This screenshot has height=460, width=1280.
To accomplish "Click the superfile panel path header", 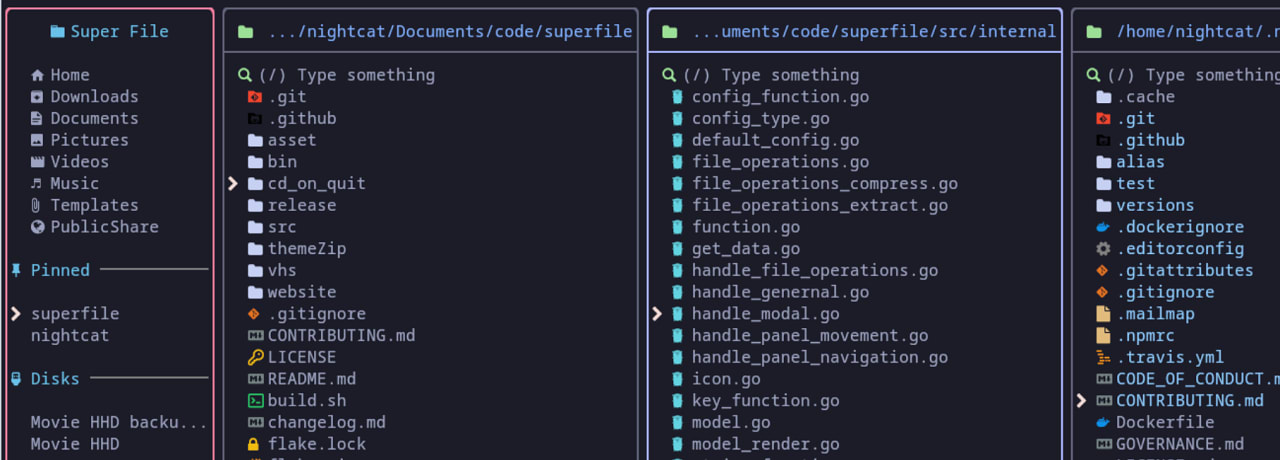I will 450,32.
